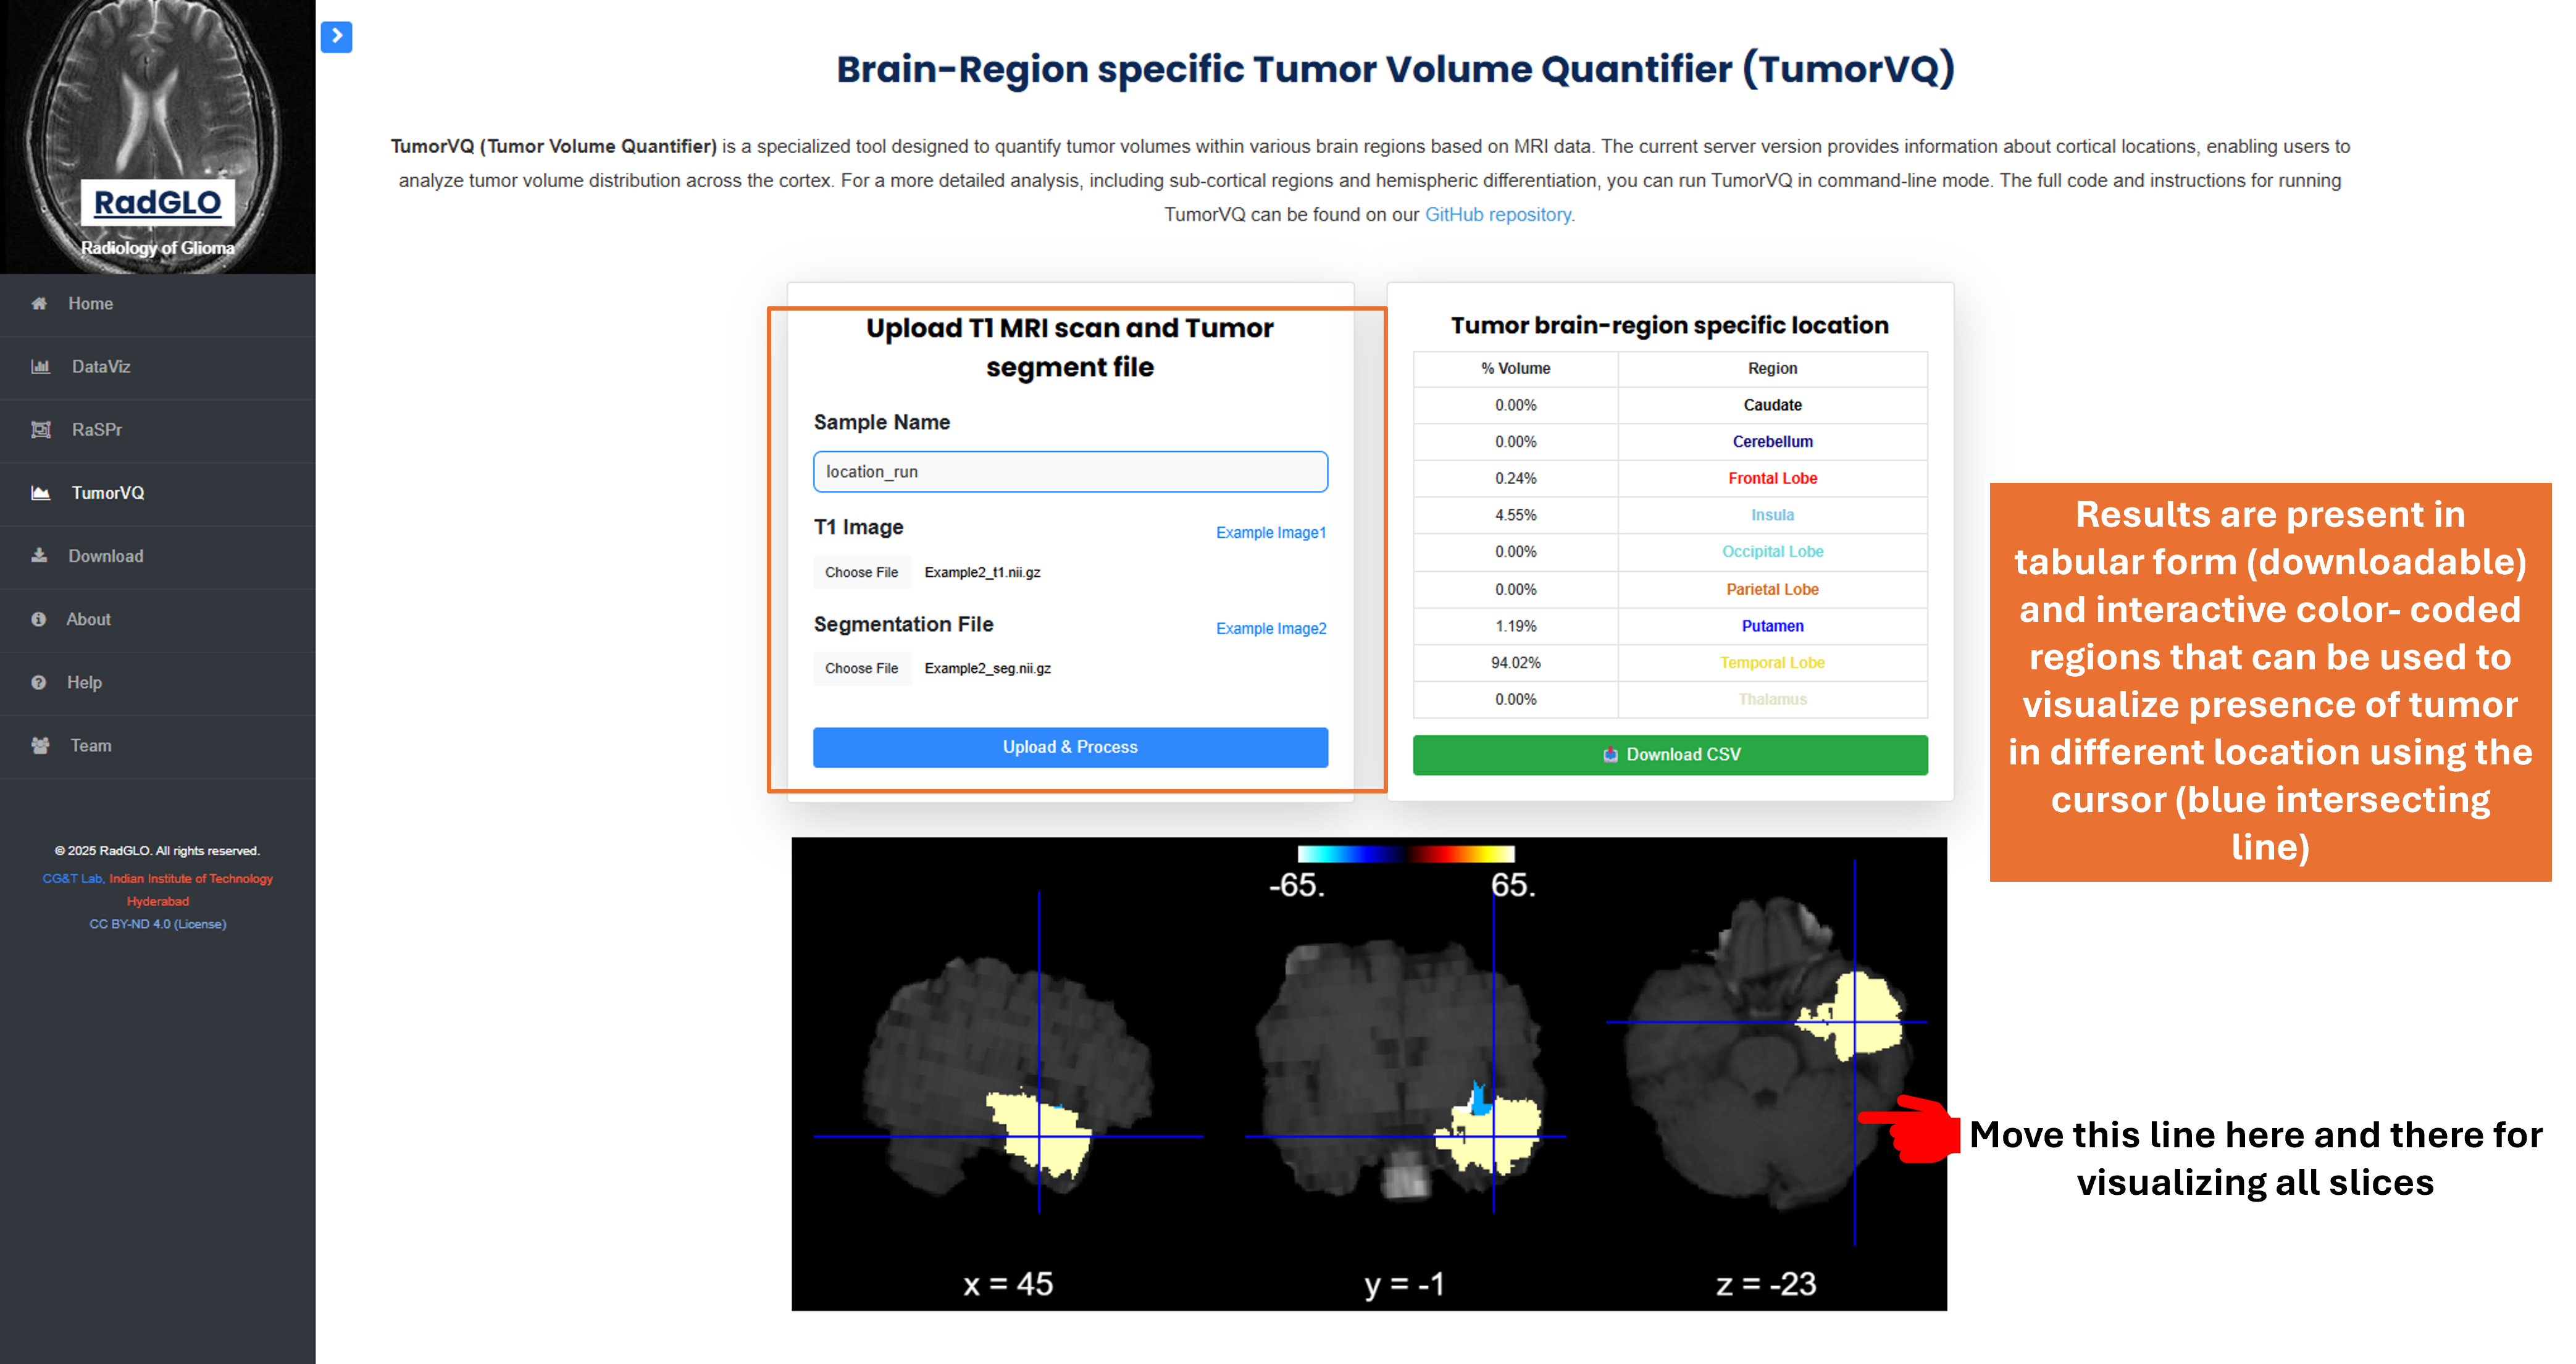Click the Download CSV button

(1670, 754)
